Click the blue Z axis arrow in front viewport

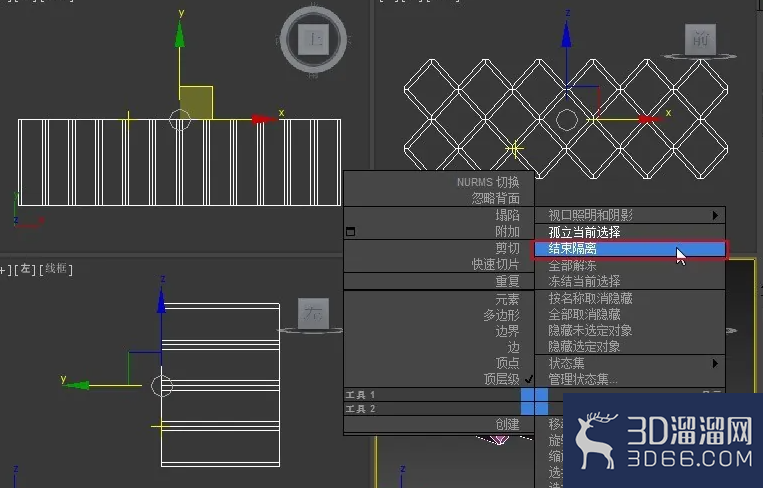[566, 35]
